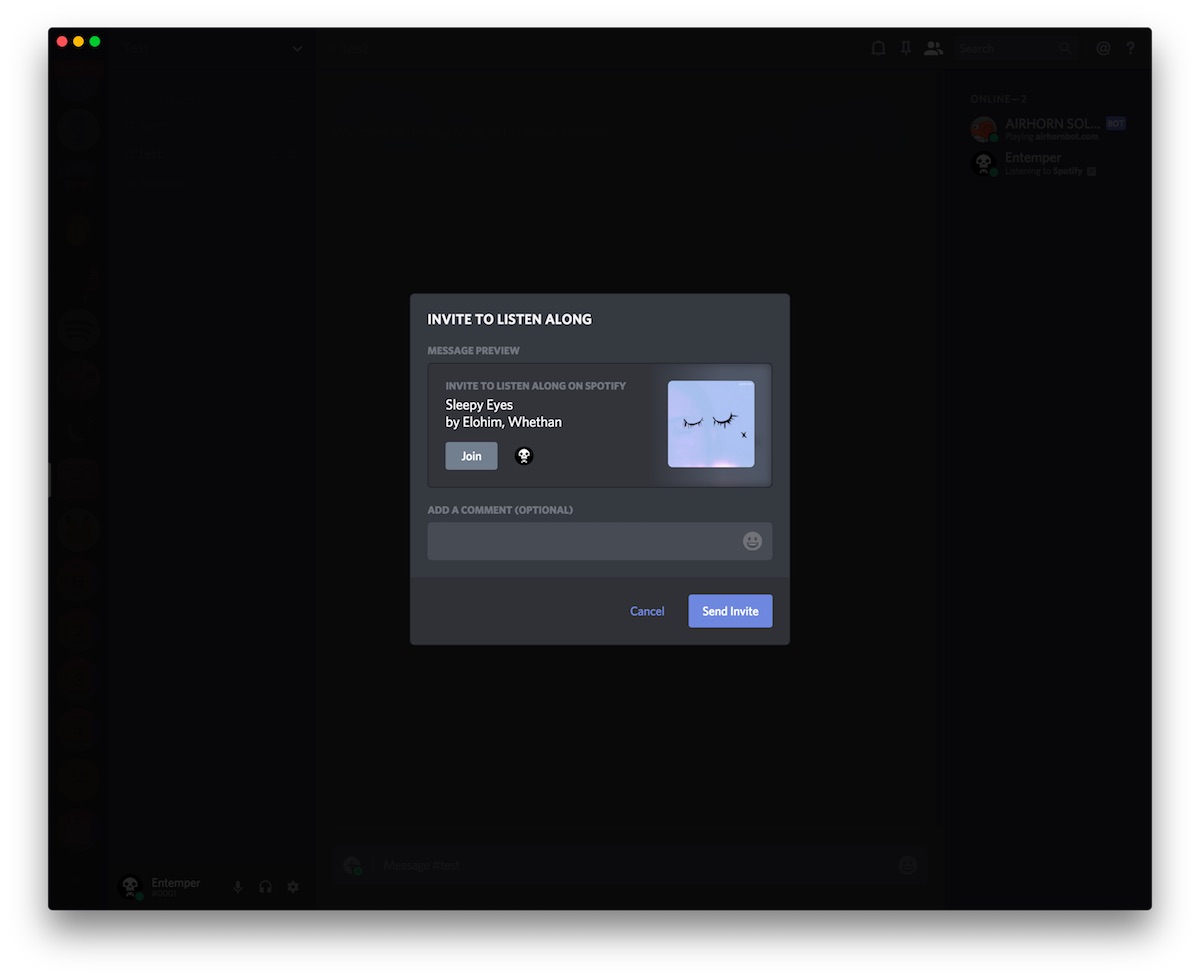This screenshot has width=1200, height=979.
Task: Click the Join button in message preview
Action: tap(471, 456)
